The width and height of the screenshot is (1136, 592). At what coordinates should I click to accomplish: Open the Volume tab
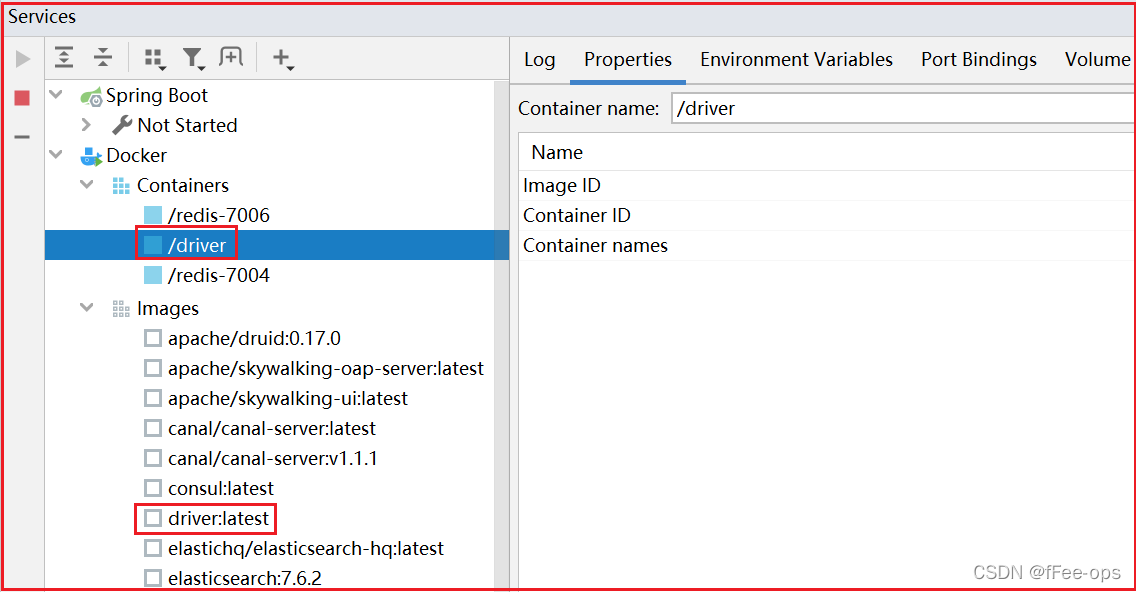[1098, 59]
